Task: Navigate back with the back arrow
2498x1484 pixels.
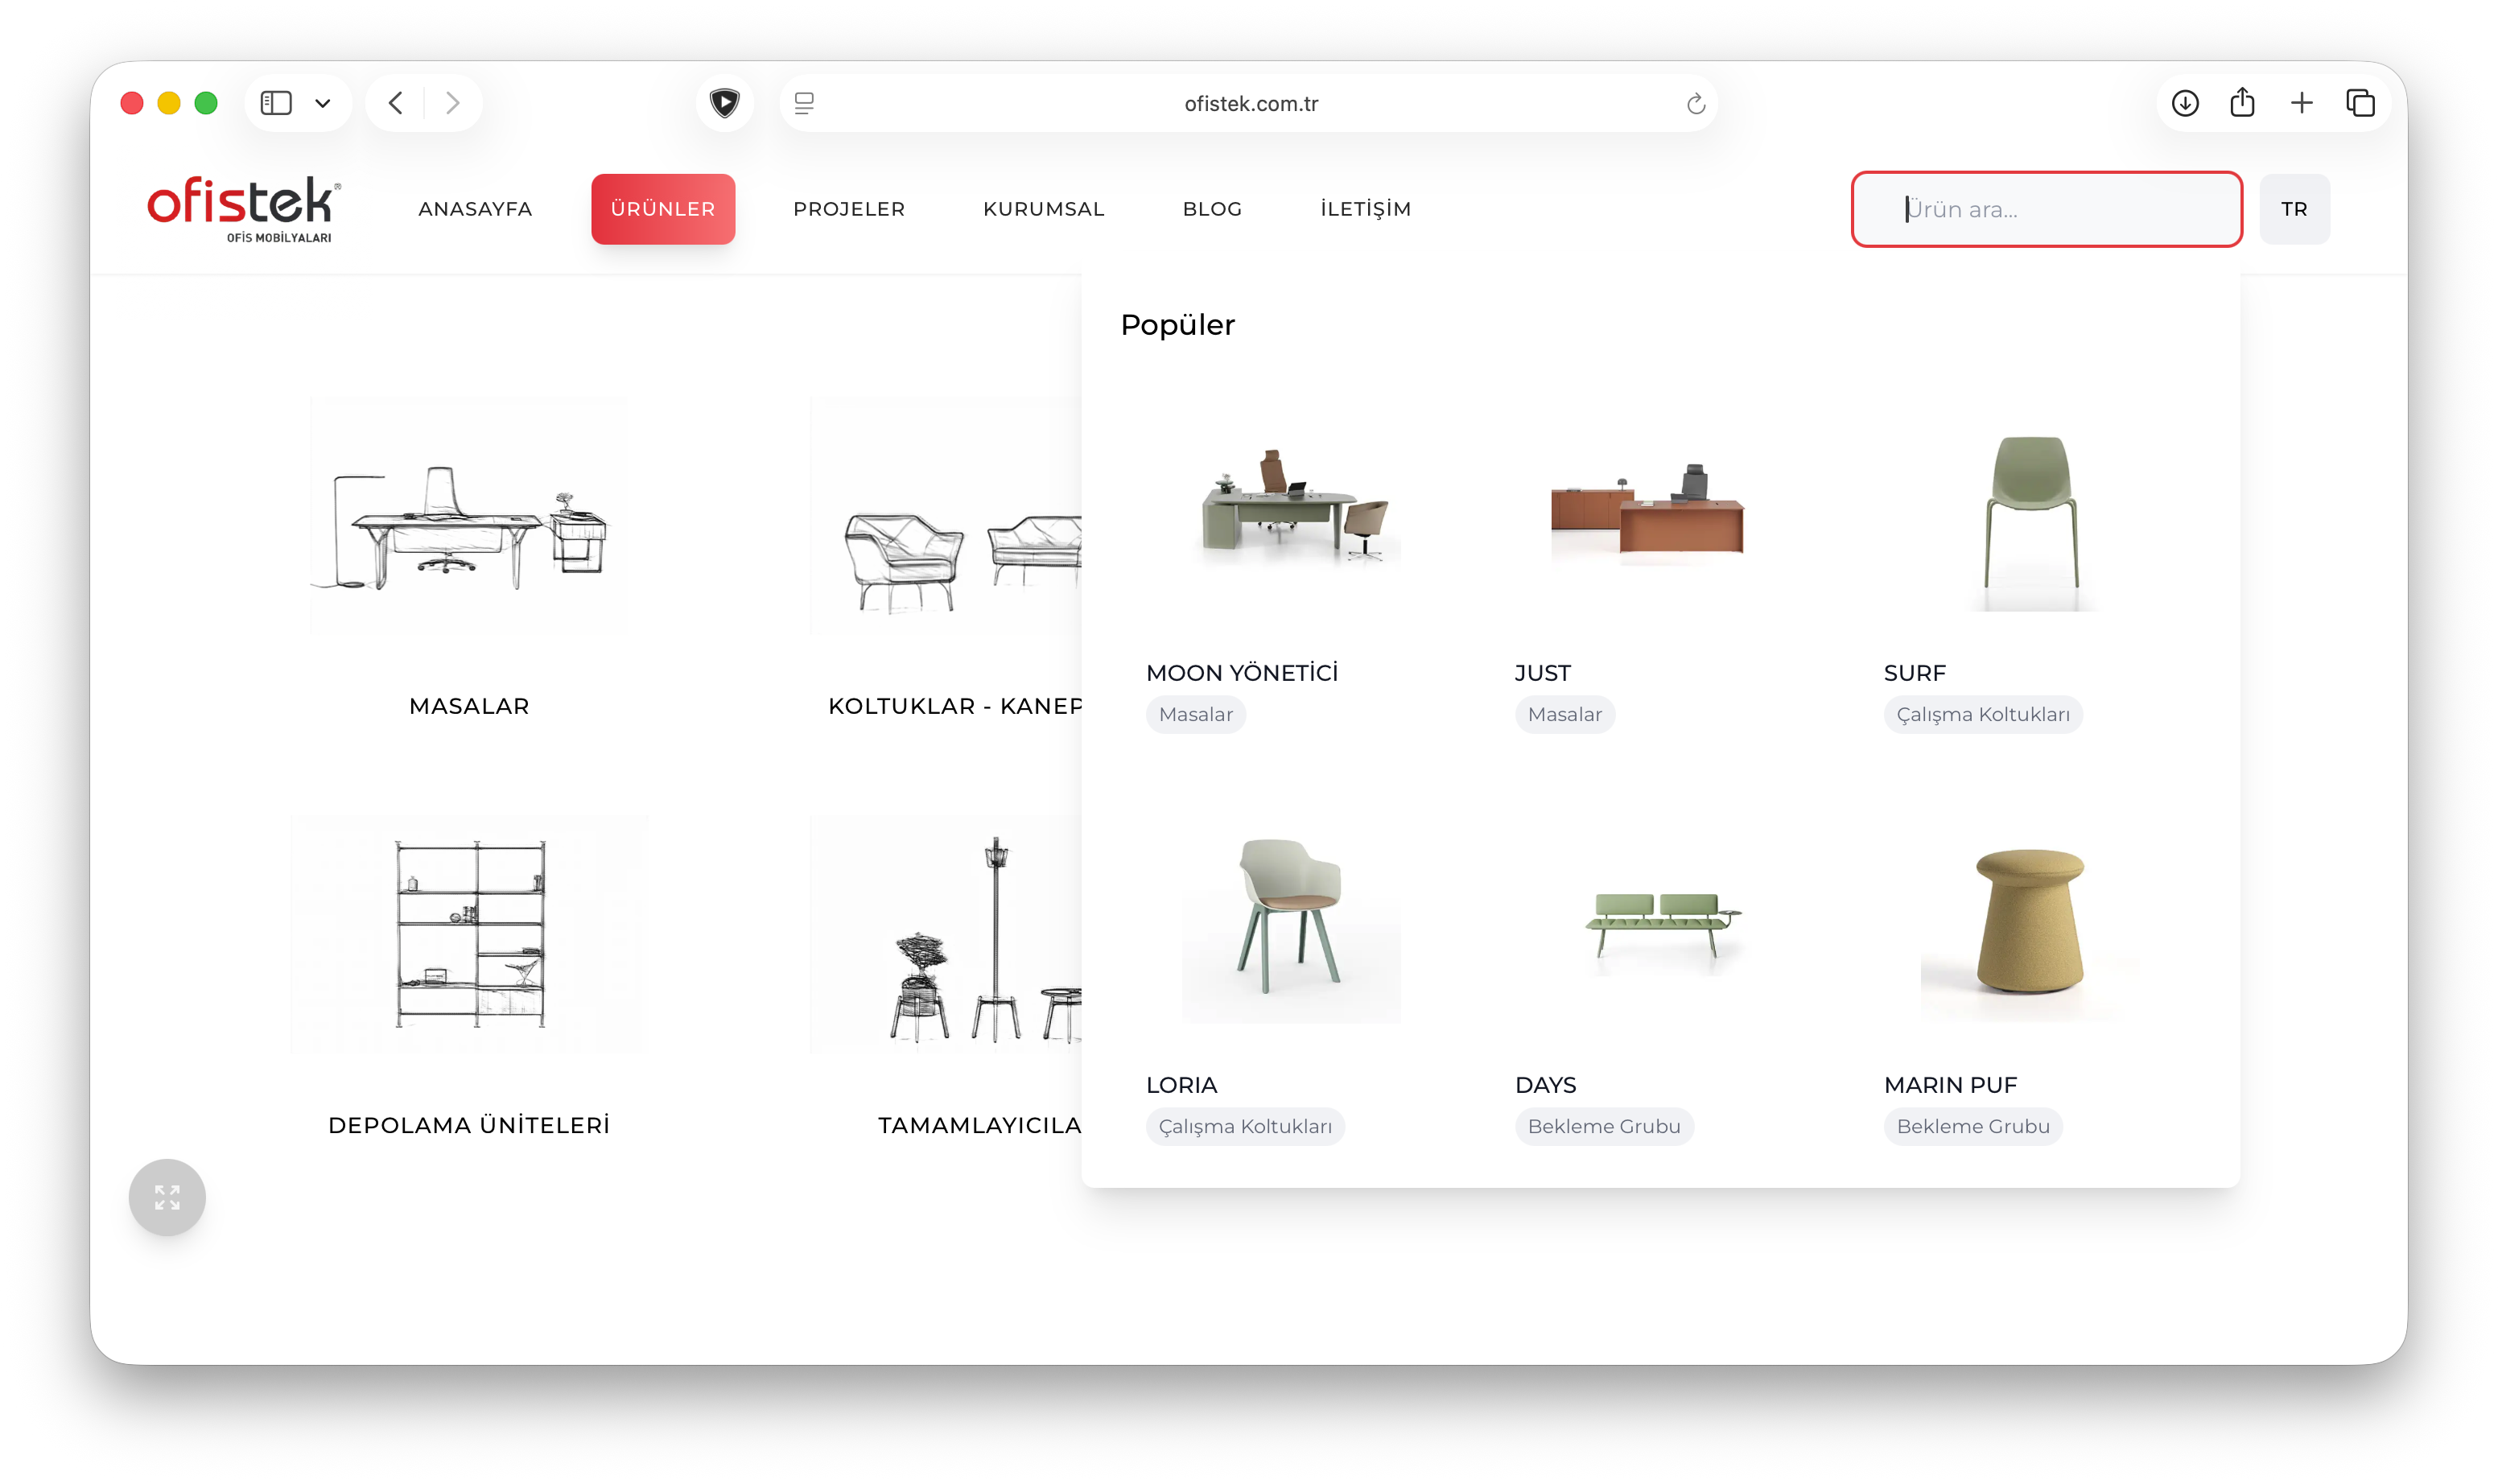Action: point(395,103)
